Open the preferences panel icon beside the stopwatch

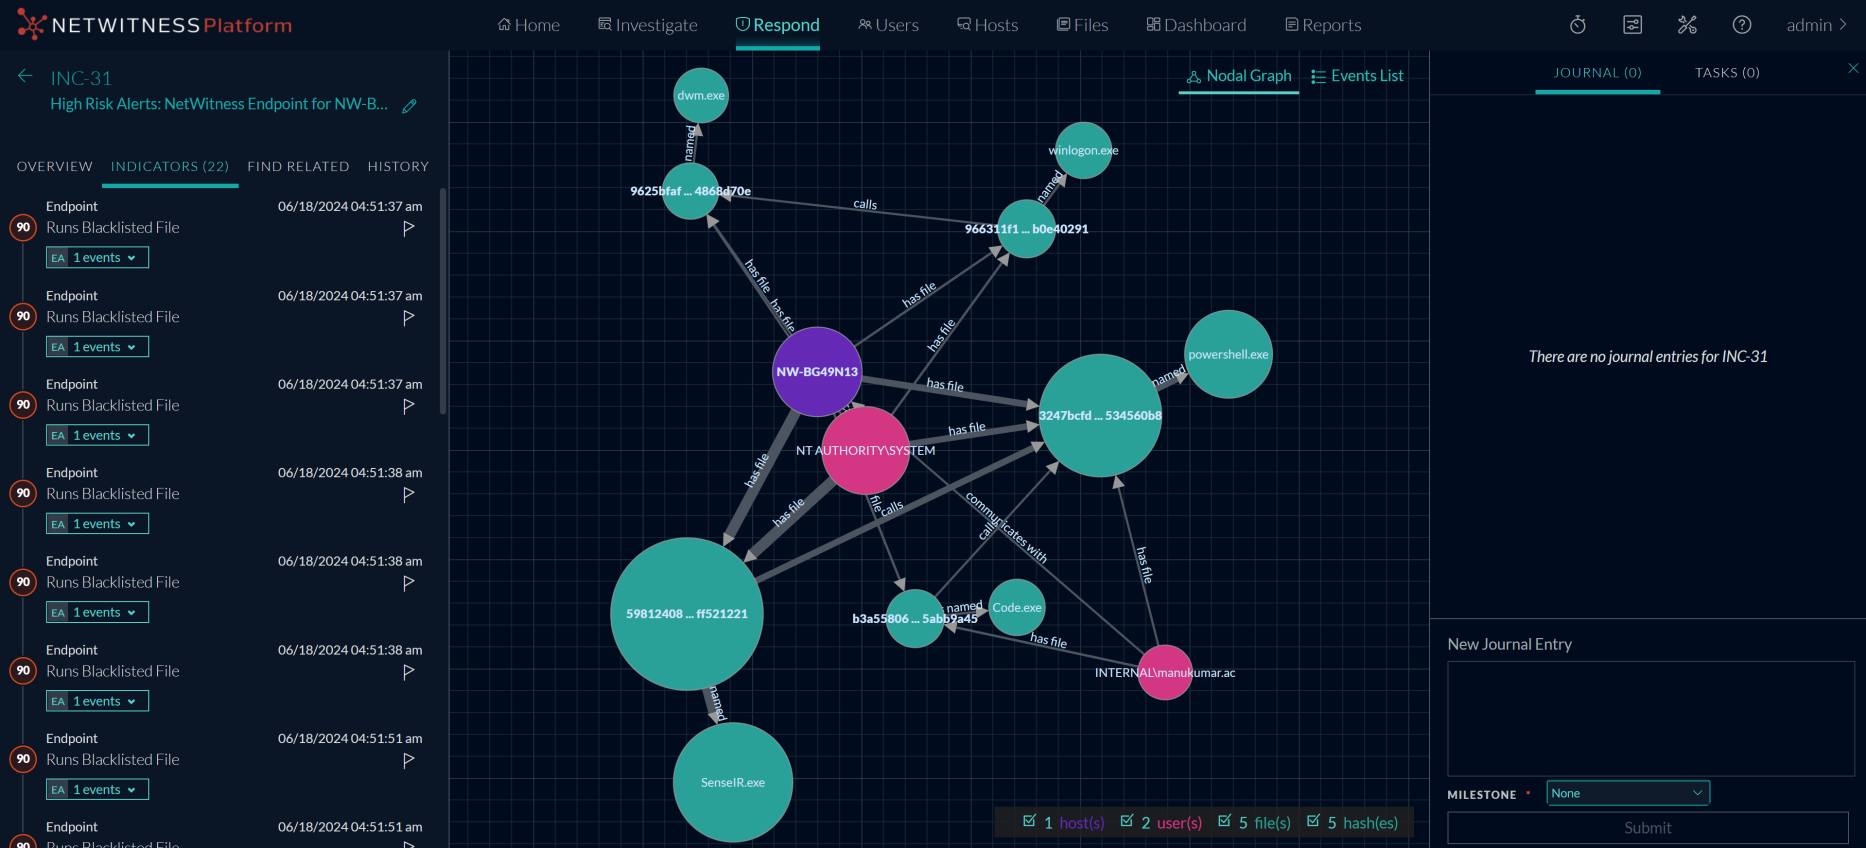point(1632,25)
